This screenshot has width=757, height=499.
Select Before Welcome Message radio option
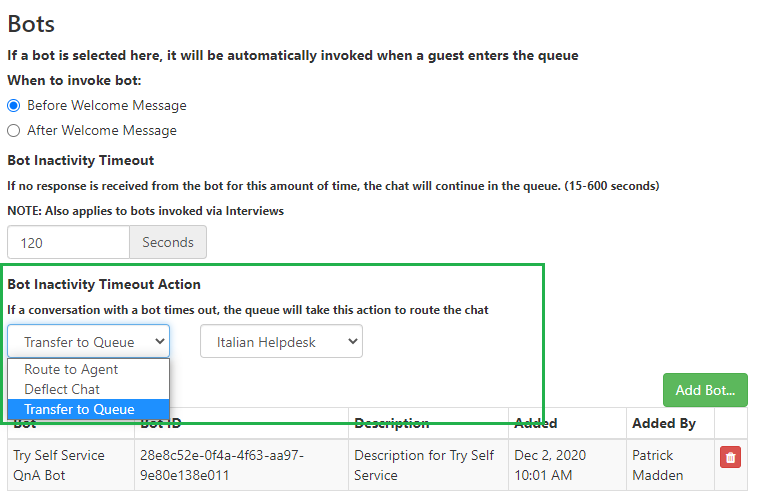click(14, 105)
